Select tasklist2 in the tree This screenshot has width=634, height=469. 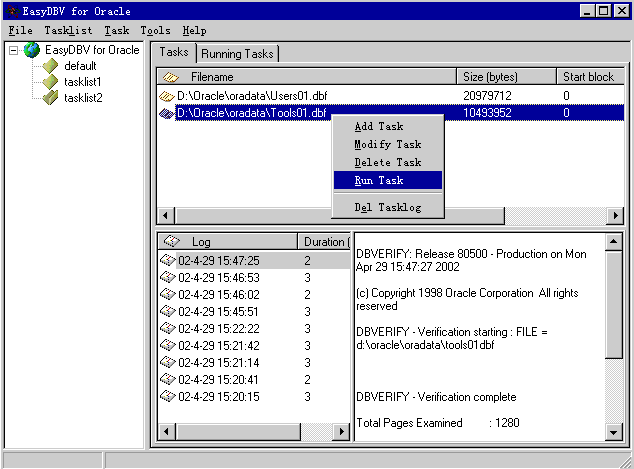tap(83, 98)
